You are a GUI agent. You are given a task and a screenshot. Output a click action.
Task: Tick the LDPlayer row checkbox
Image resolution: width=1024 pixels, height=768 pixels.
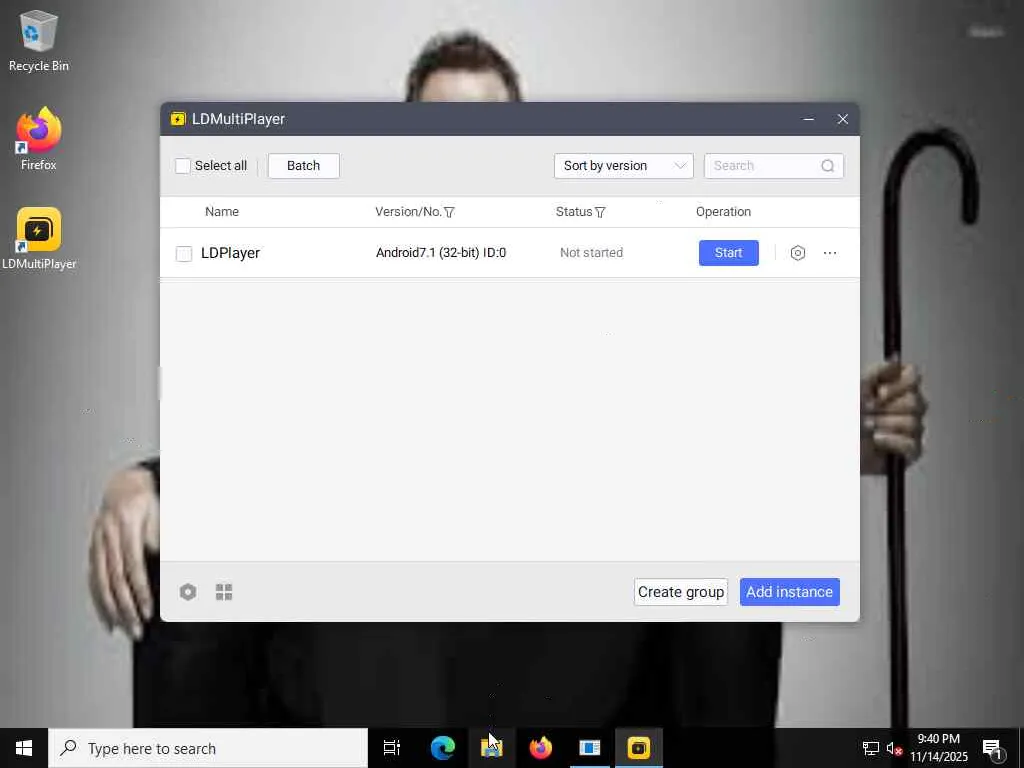[x=184, y=253]
